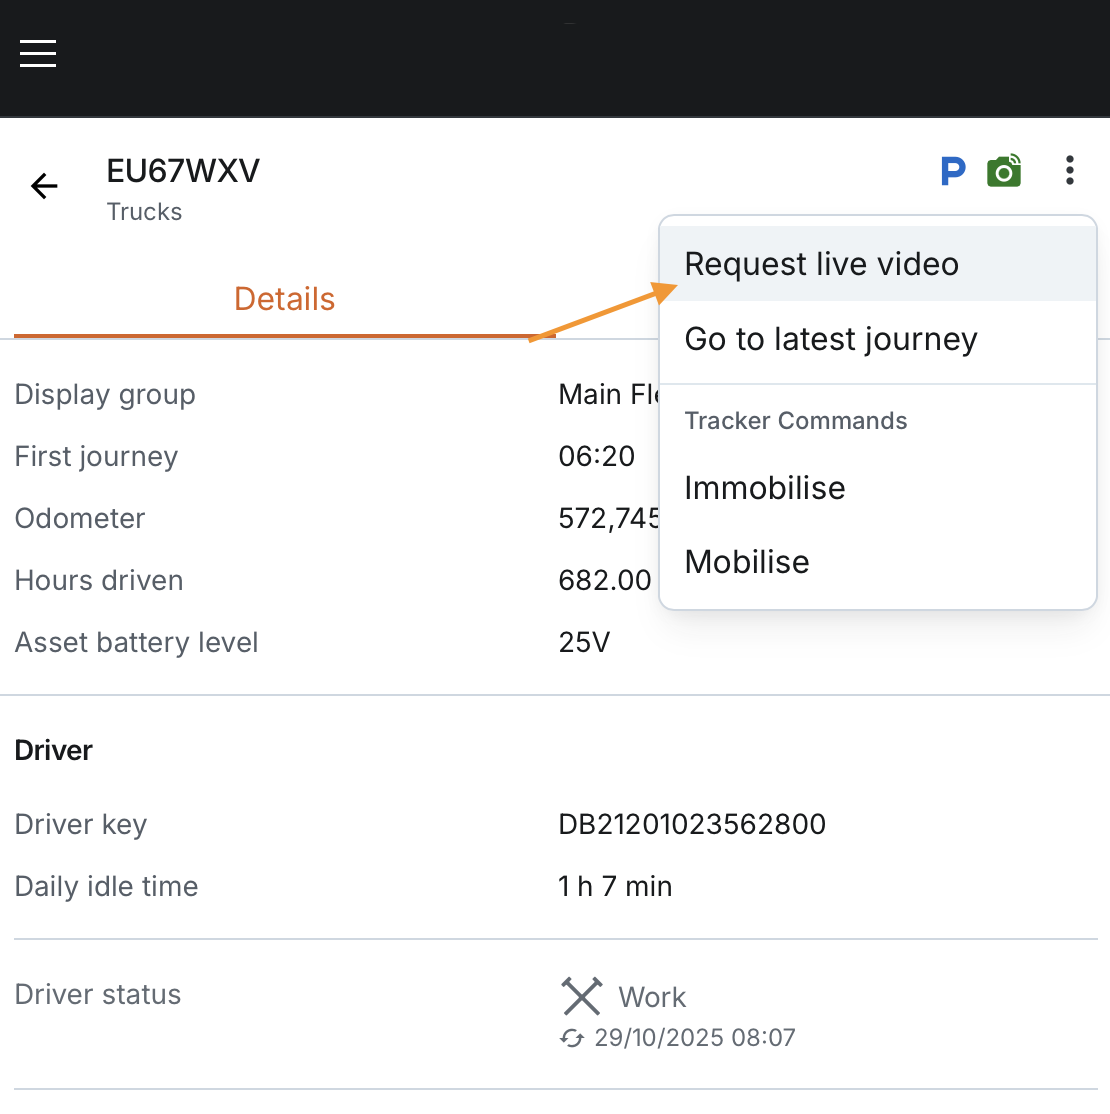The width and height of the screenshot is (1110, 1114).
Task: Choose Go to latest journey
Action: pyautogui.click(x=830, y=340)
